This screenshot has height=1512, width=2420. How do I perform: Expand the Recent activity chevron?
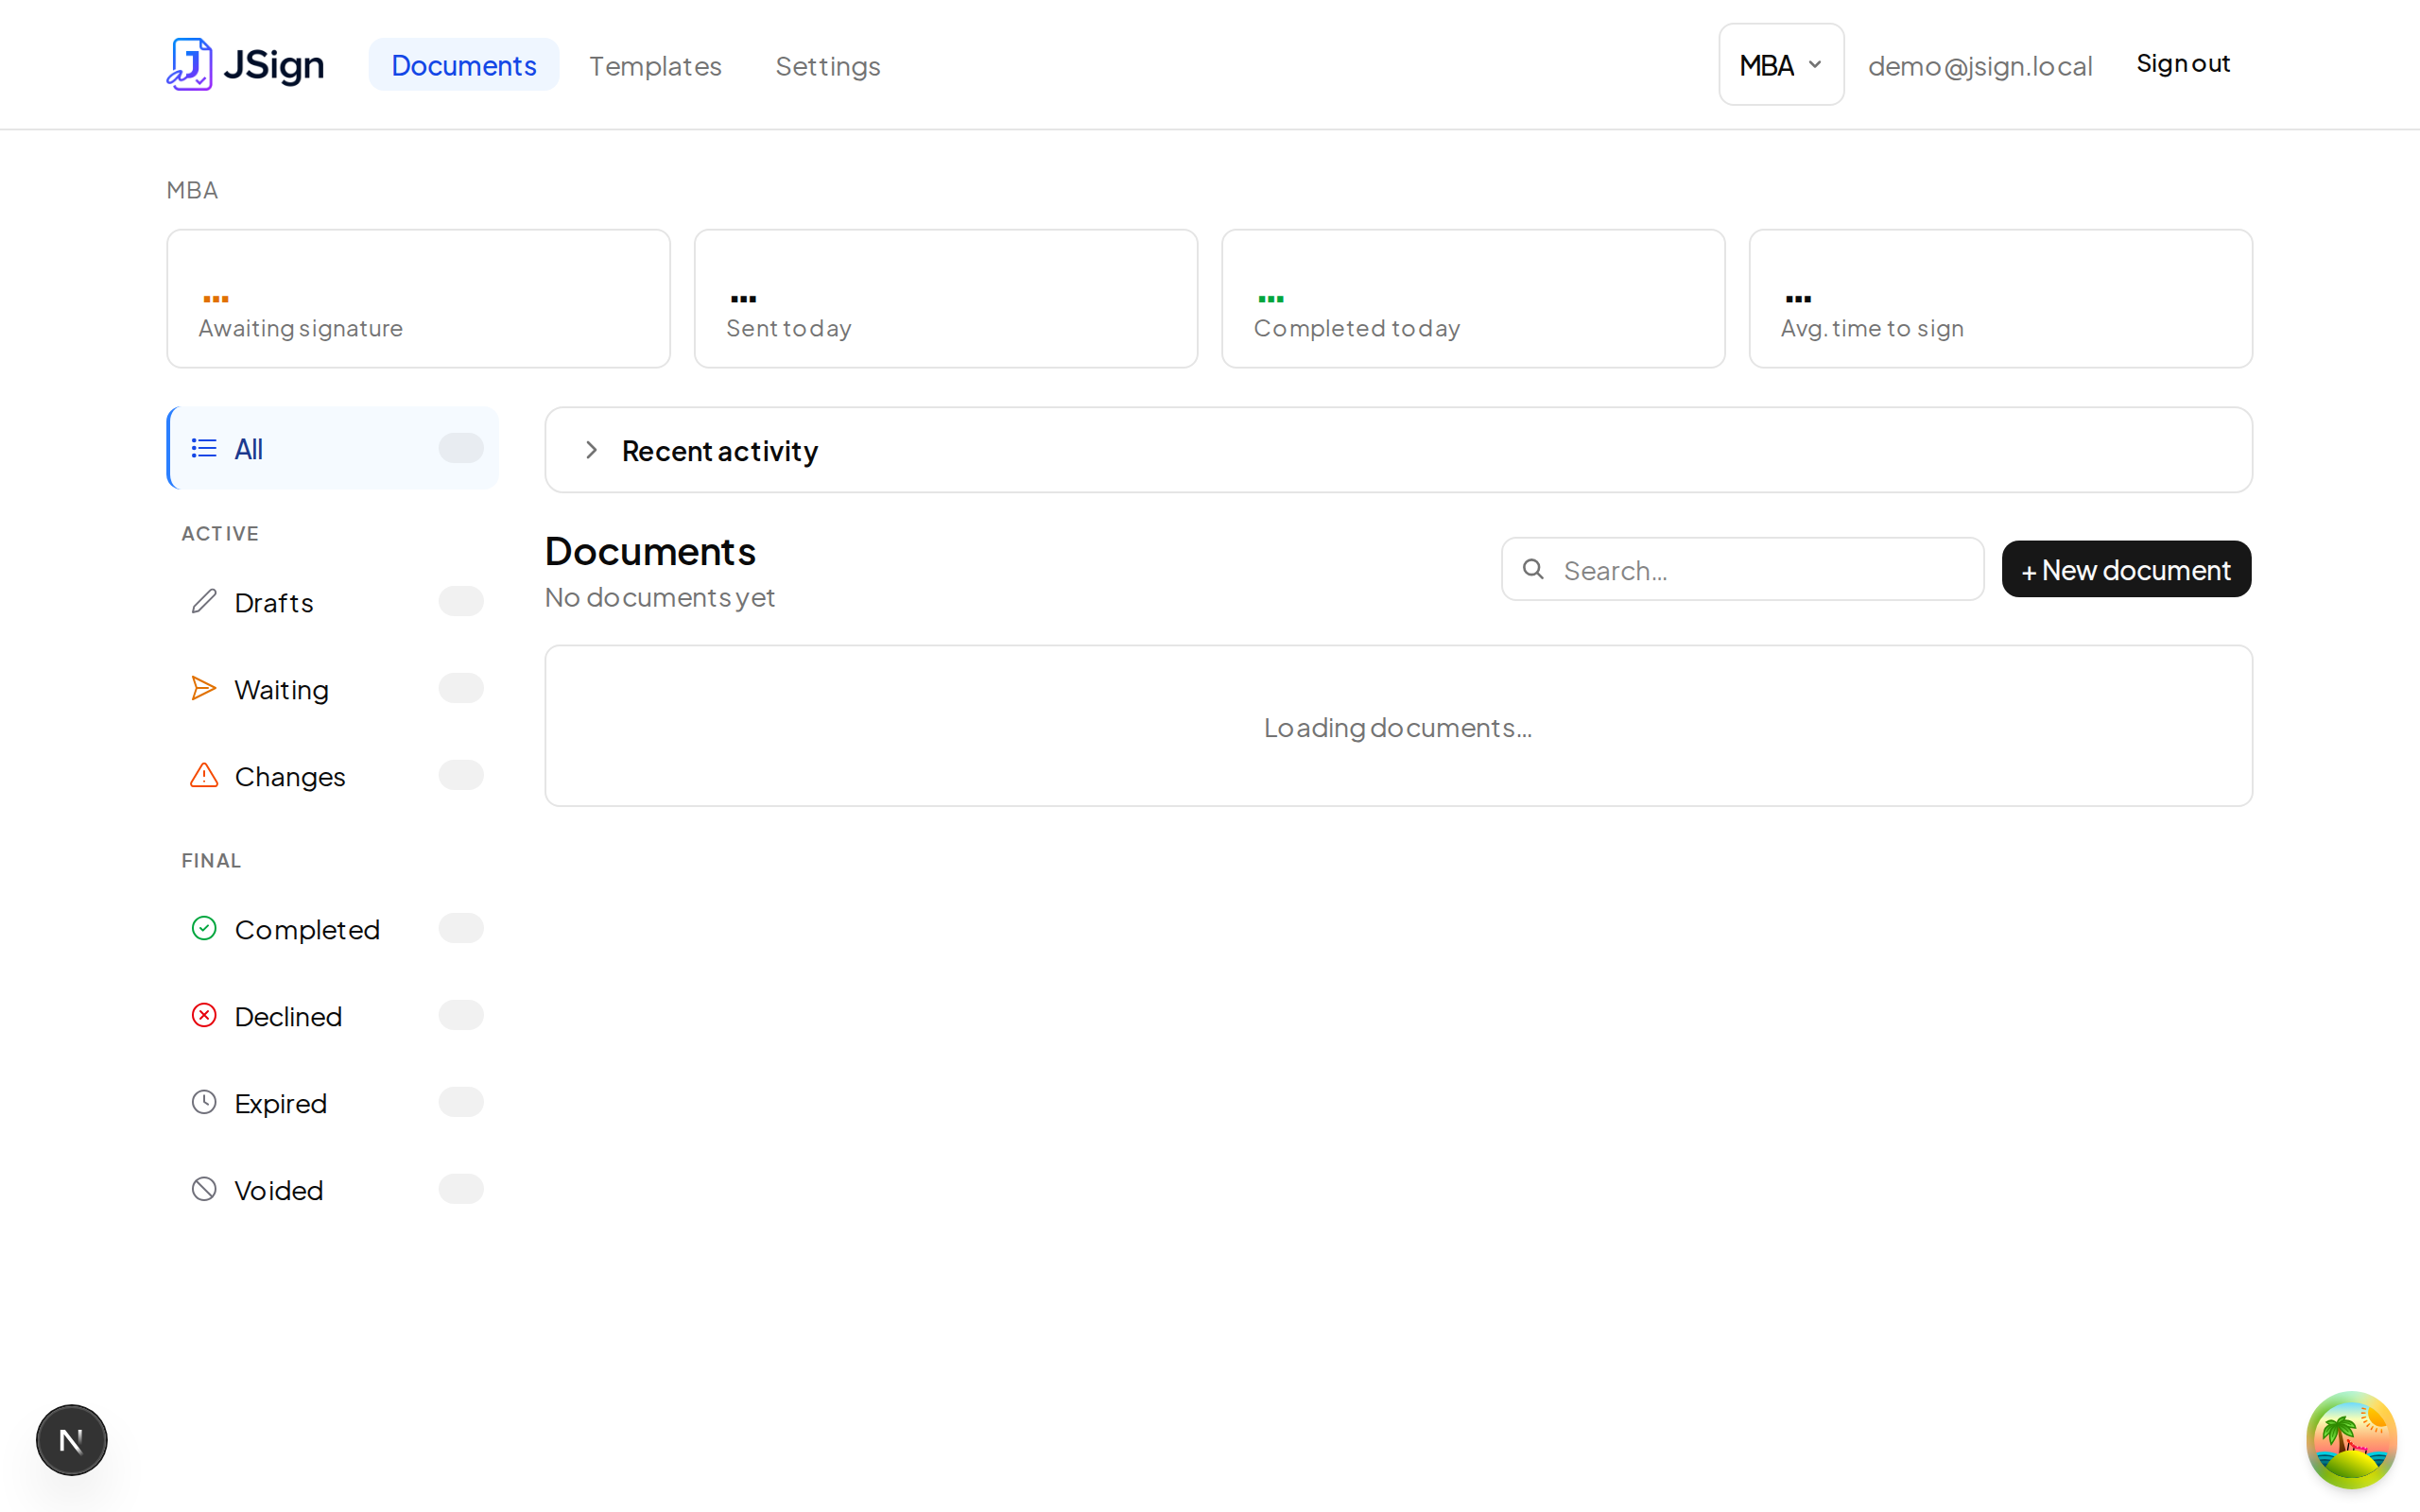pos(591,450)
